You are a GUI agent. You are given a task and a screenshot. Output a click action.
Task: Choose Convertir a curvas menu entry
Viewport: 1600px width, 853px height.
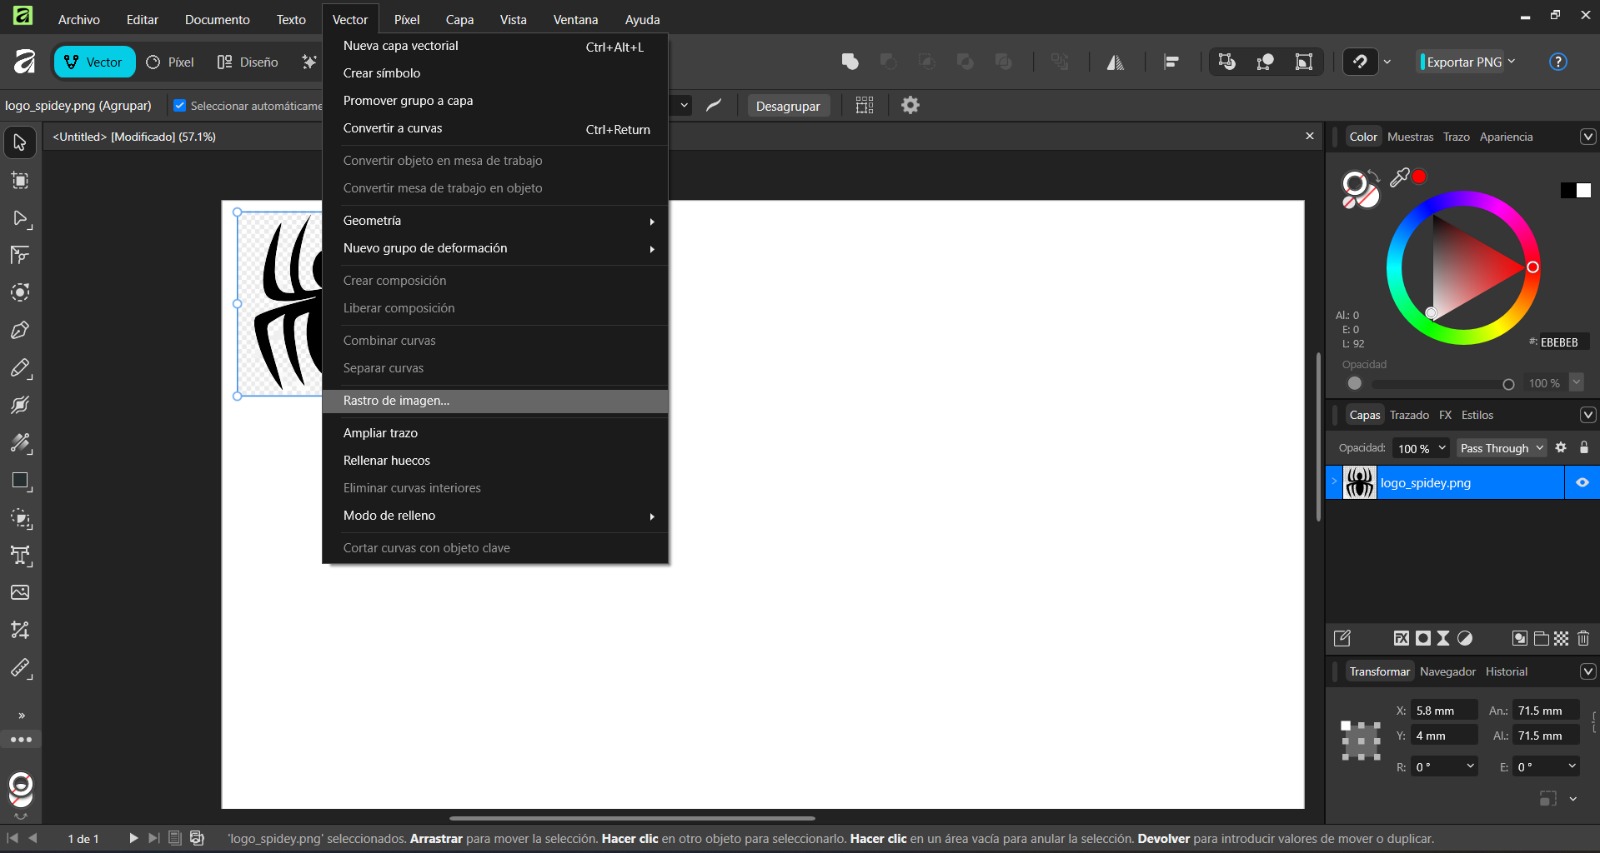495,129
